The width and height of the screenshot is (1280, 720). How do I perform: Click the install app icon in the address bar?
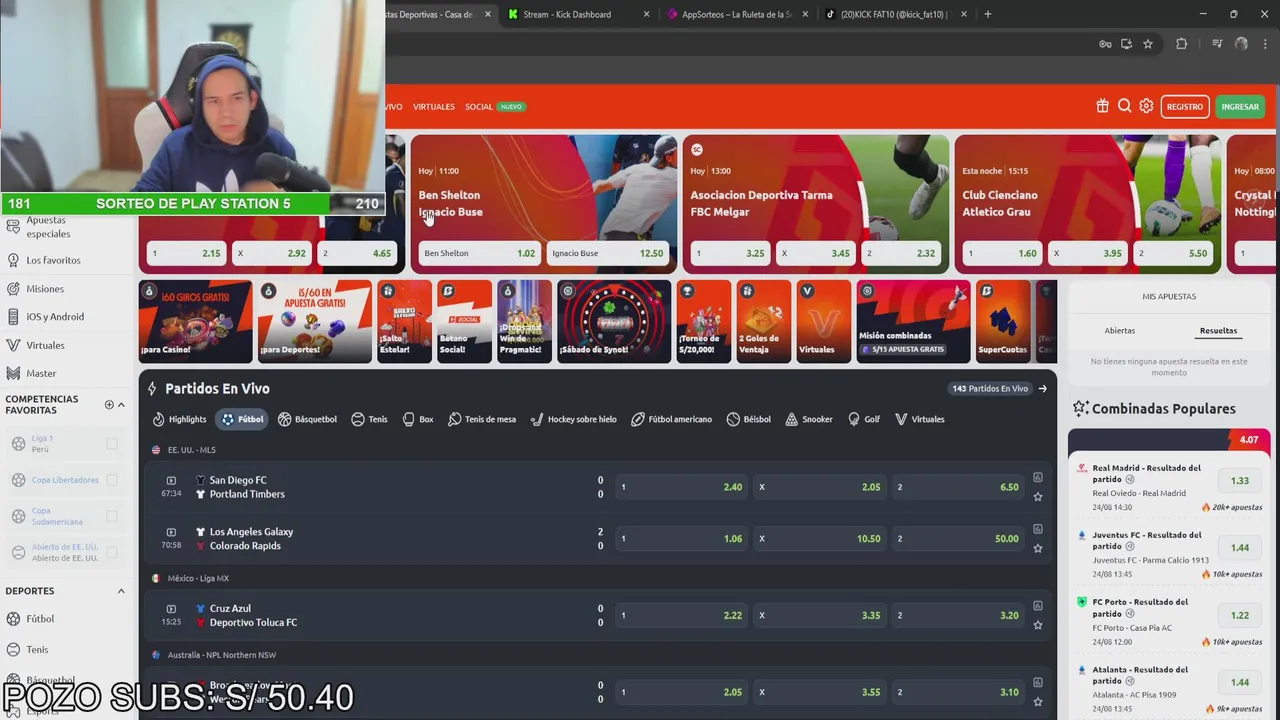[1126, 44]
